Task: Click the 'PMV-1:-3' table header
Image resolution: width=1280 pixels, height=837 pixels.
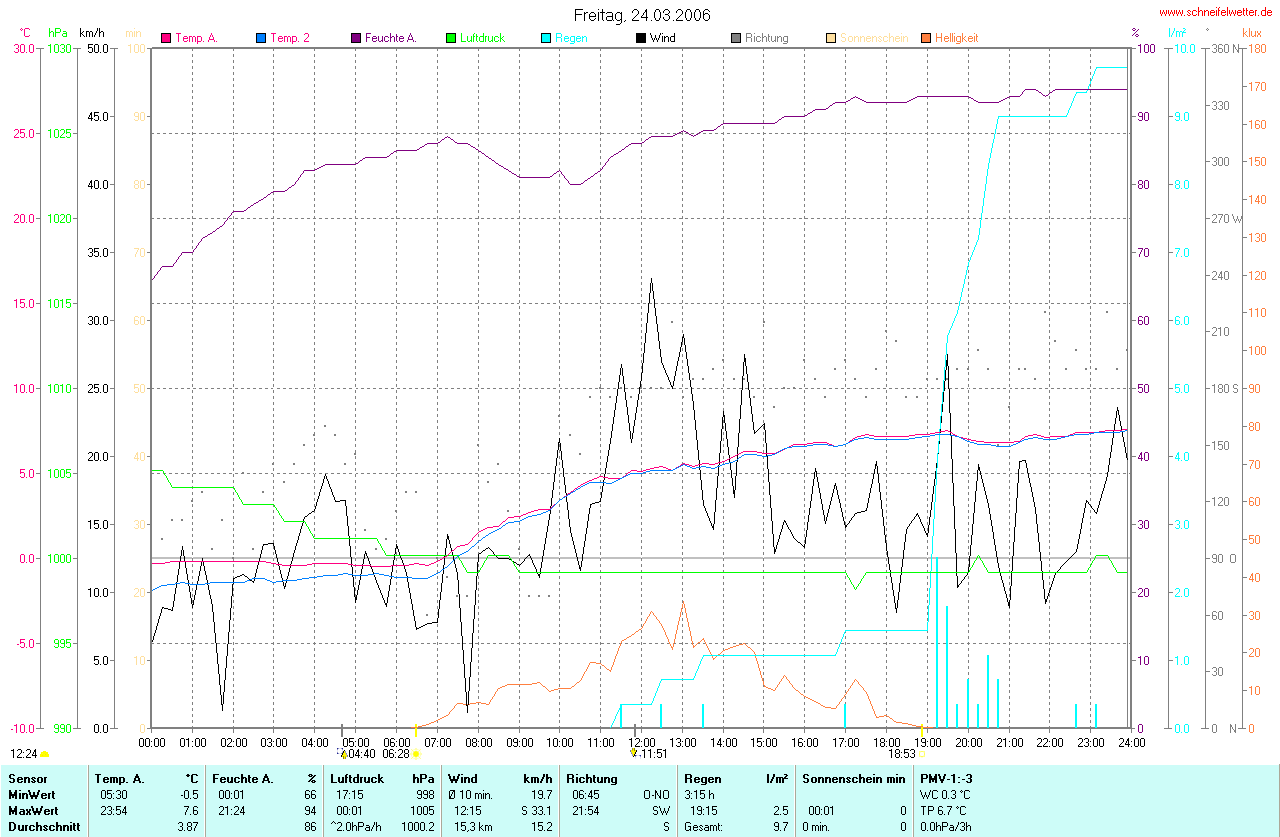Action: (948, 778)
